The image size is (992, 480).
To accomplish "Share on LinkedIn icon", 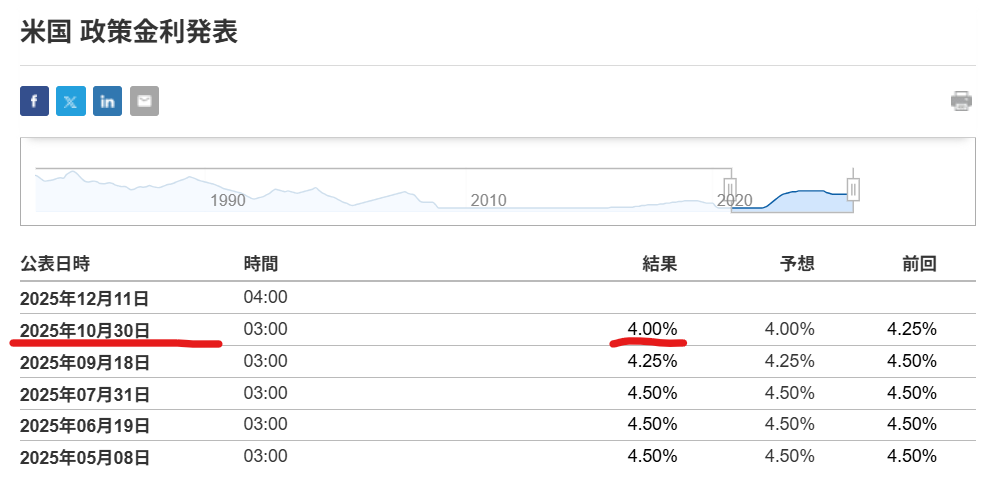I will coord(107,101).
